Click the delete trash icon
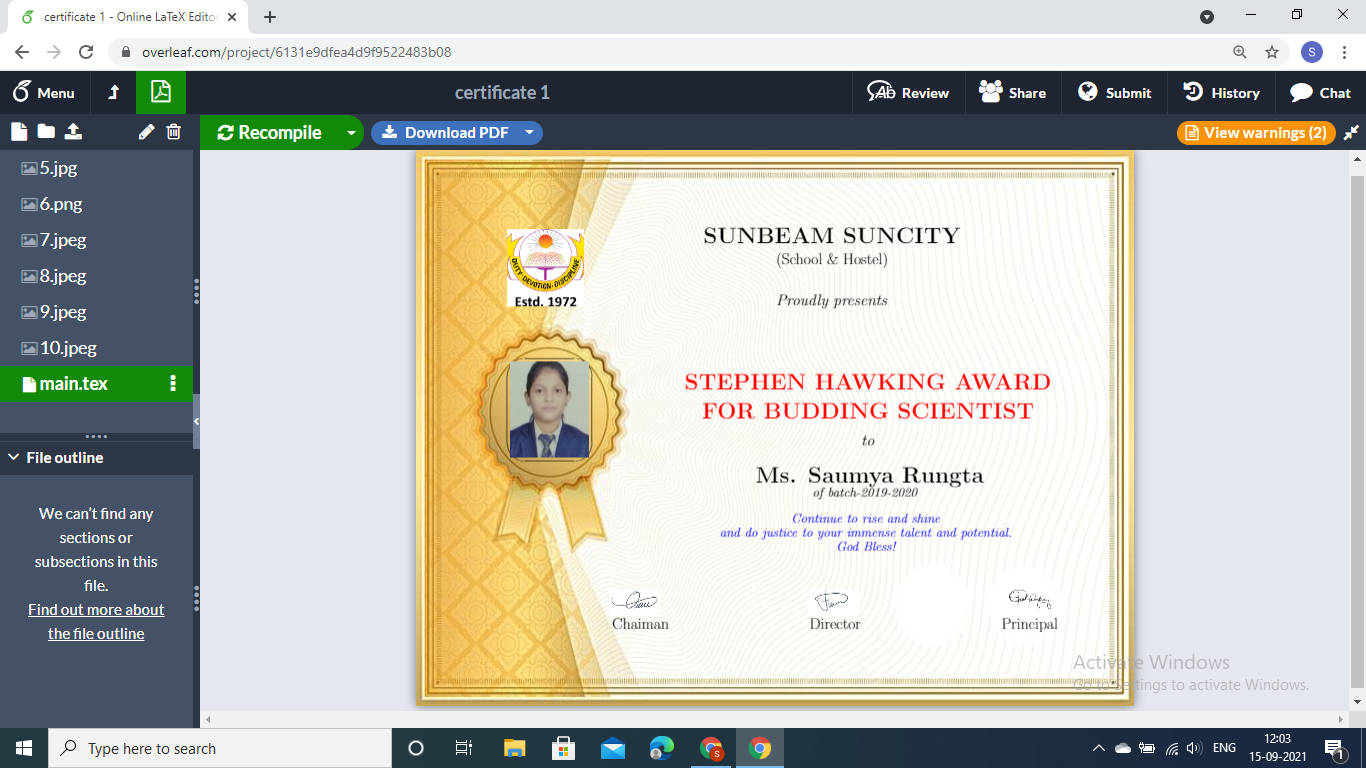 pyautogui.click(x=174, y=132)
